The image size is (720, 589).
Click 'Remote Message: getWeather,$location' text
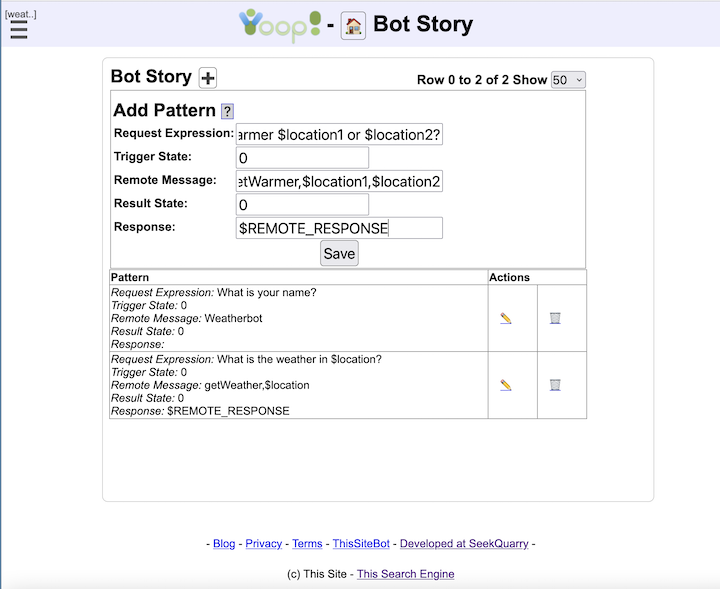click(x=210, y=385)
